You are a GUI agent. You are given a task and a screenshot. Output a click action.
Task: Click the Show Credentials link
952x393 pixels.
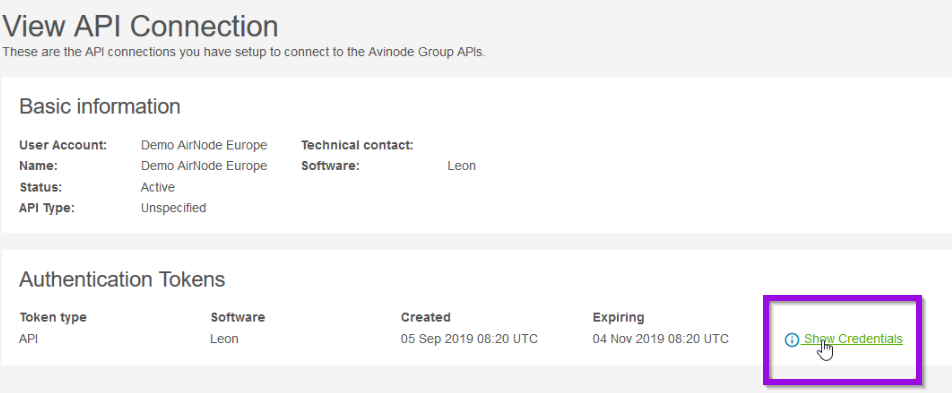coord(852,339)
